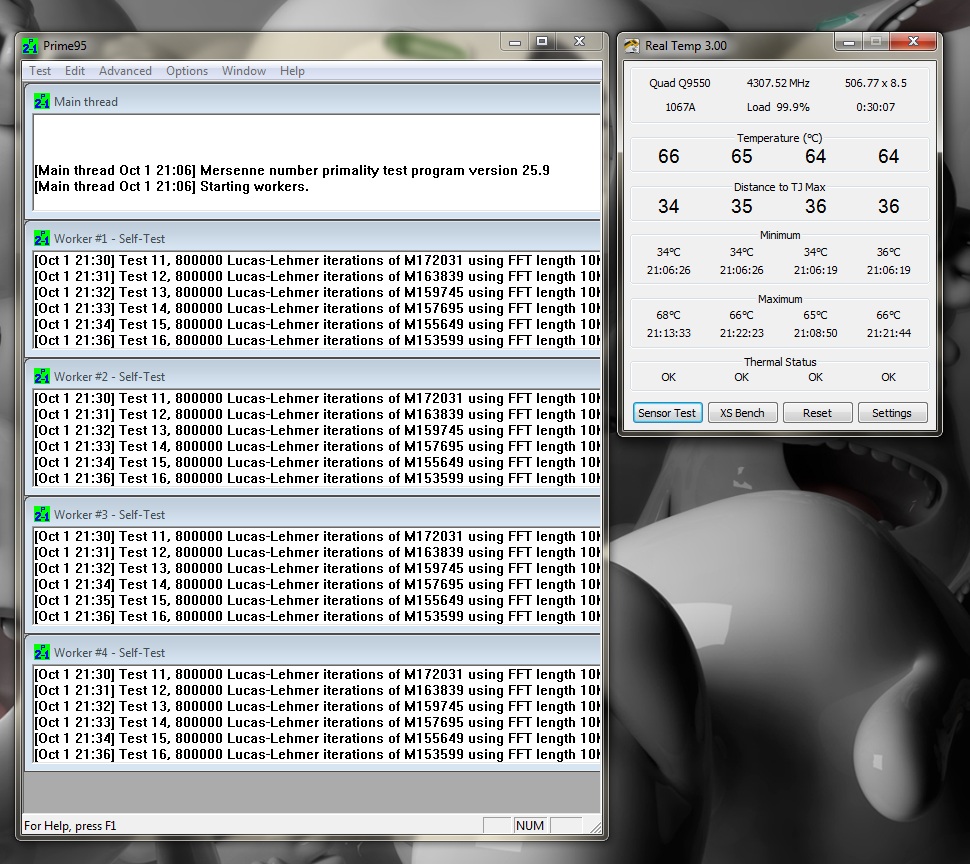Open the Options menu
The image size is (970, 864).
(x=187, y=71)
